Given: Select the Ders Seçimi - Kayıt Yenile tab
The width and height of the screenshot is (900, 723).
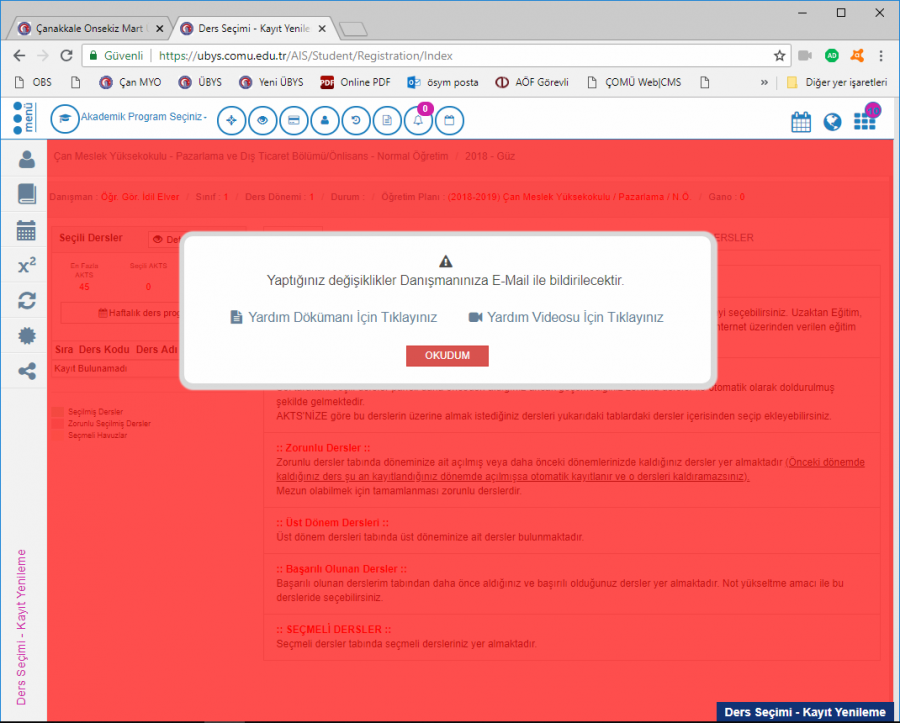Looking at the screenshot, I should 253,28.
